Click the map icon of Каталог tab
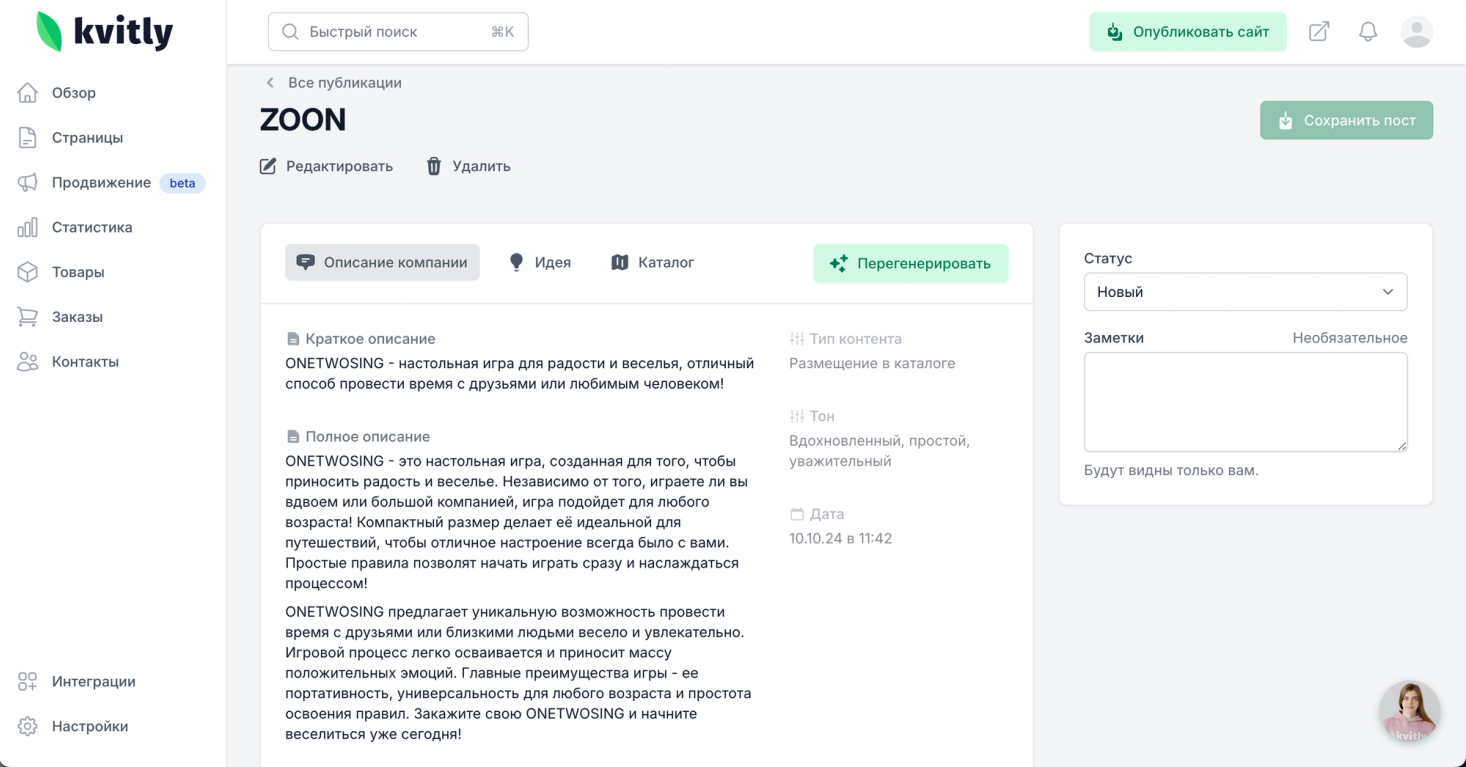The width and height of the screenshot is (1466, 767). point(620,262)
